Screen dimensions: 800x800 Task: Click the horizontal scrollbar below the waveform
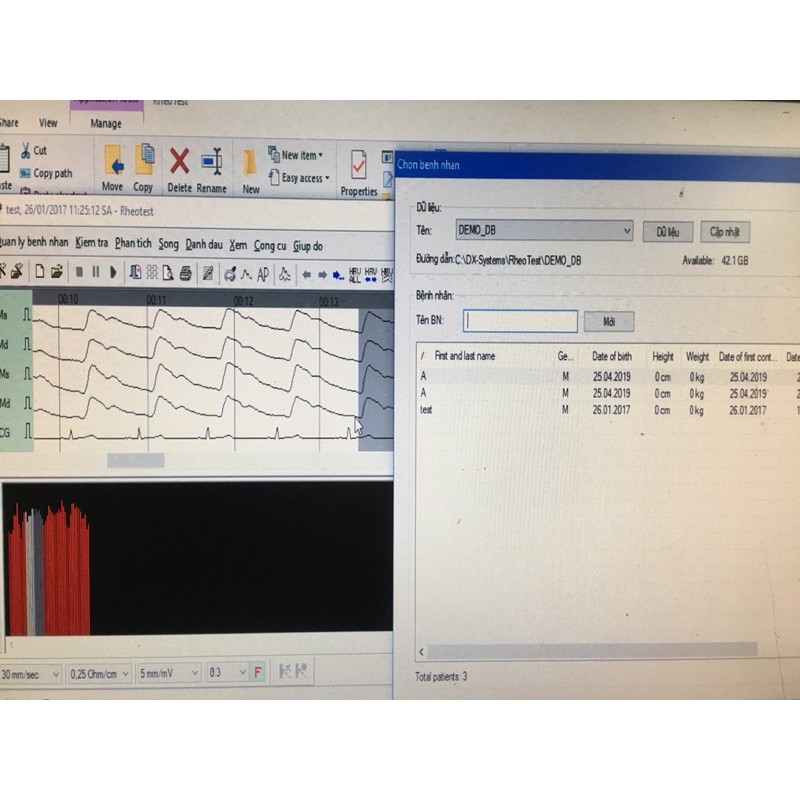pyautogui.click(x=136, y=460)
